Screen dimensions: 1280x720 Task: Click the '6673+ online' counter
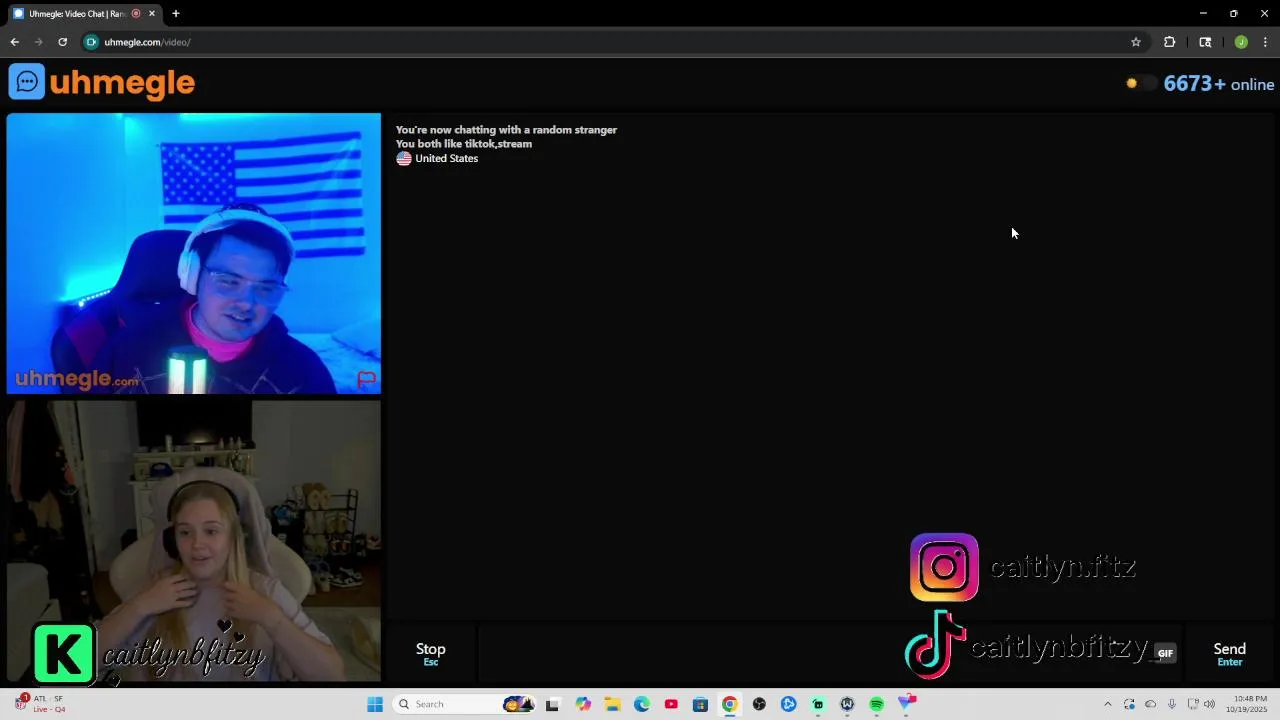point(1219,84)
